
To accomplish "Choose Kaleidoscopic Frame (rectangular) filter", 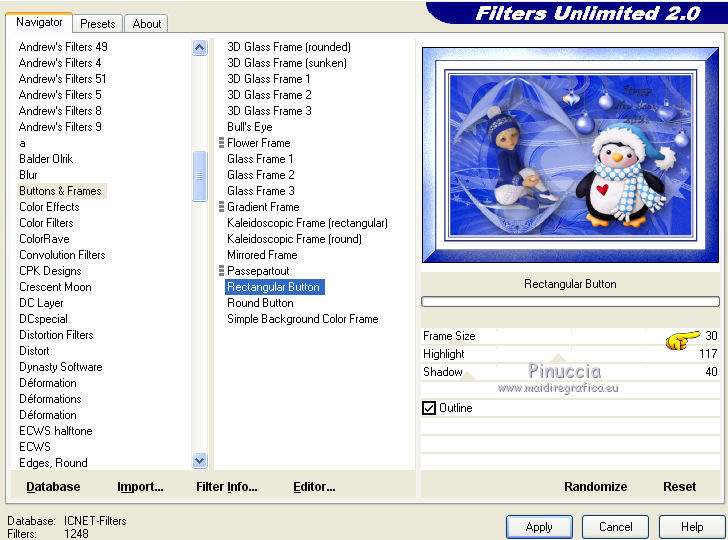I will [307, 223].
